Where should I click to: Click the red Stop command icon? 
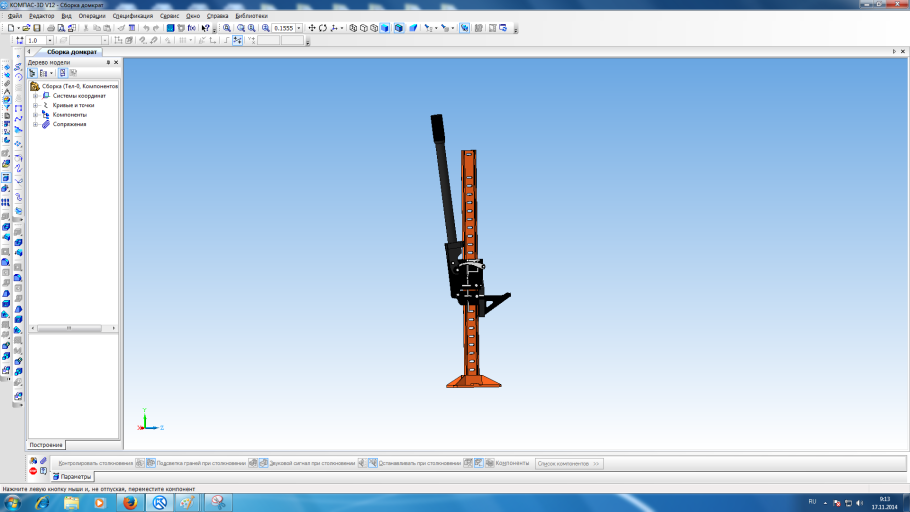coord(33,471)
